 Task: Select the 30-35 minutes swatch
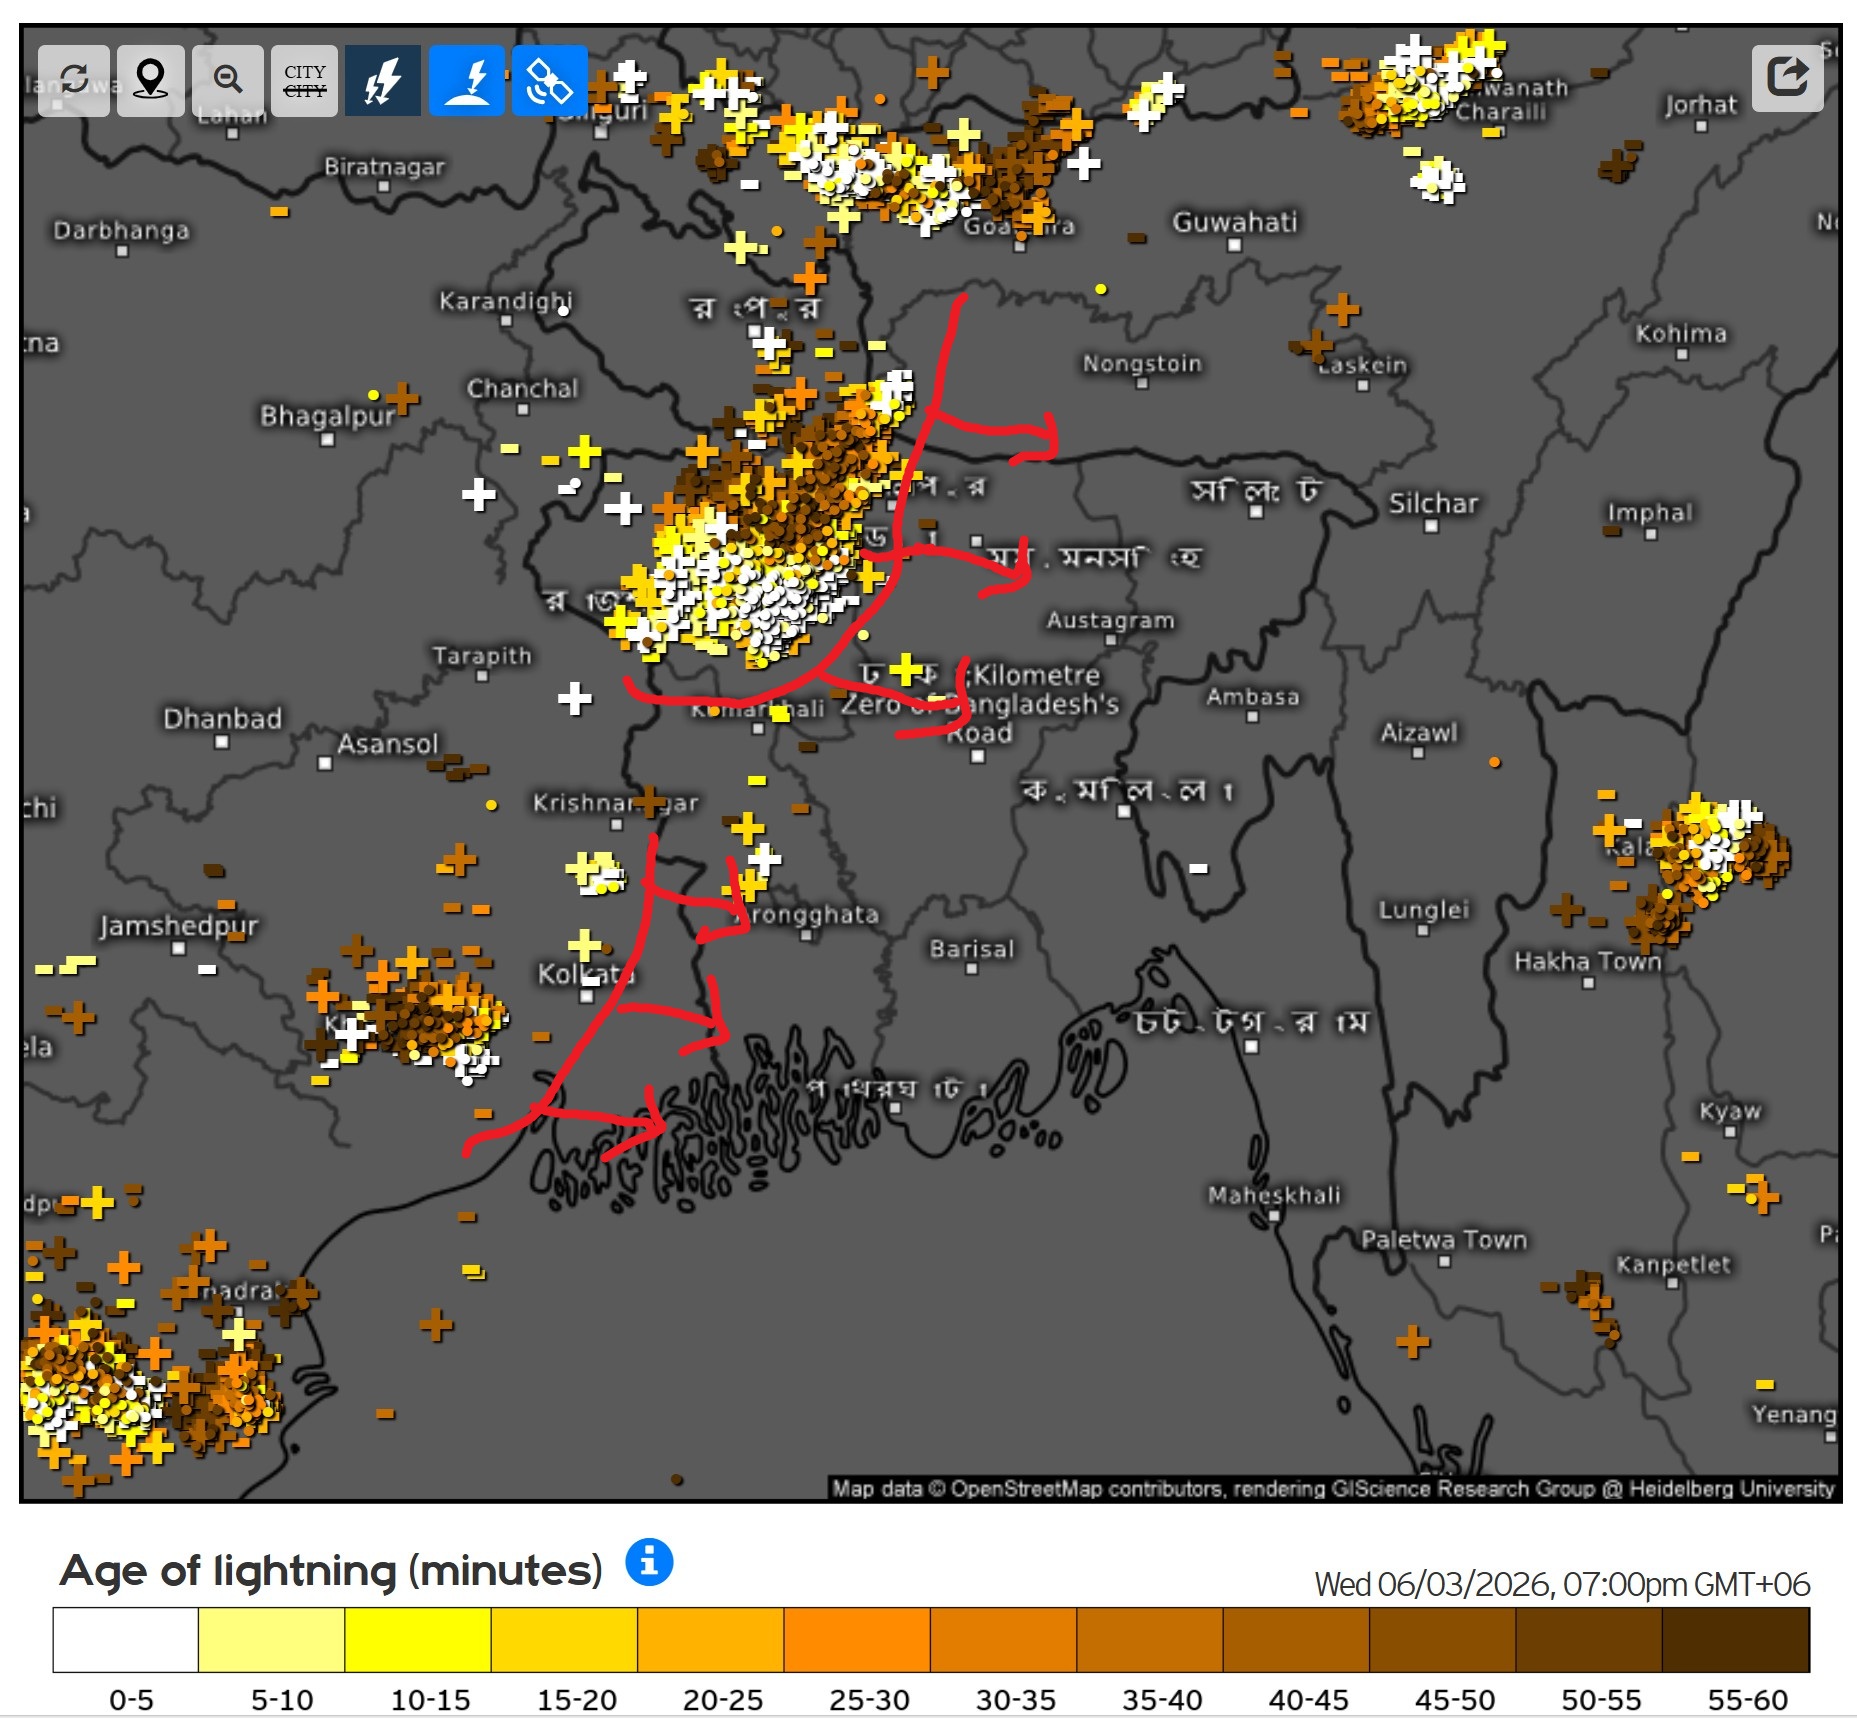pos(1003,1640)
